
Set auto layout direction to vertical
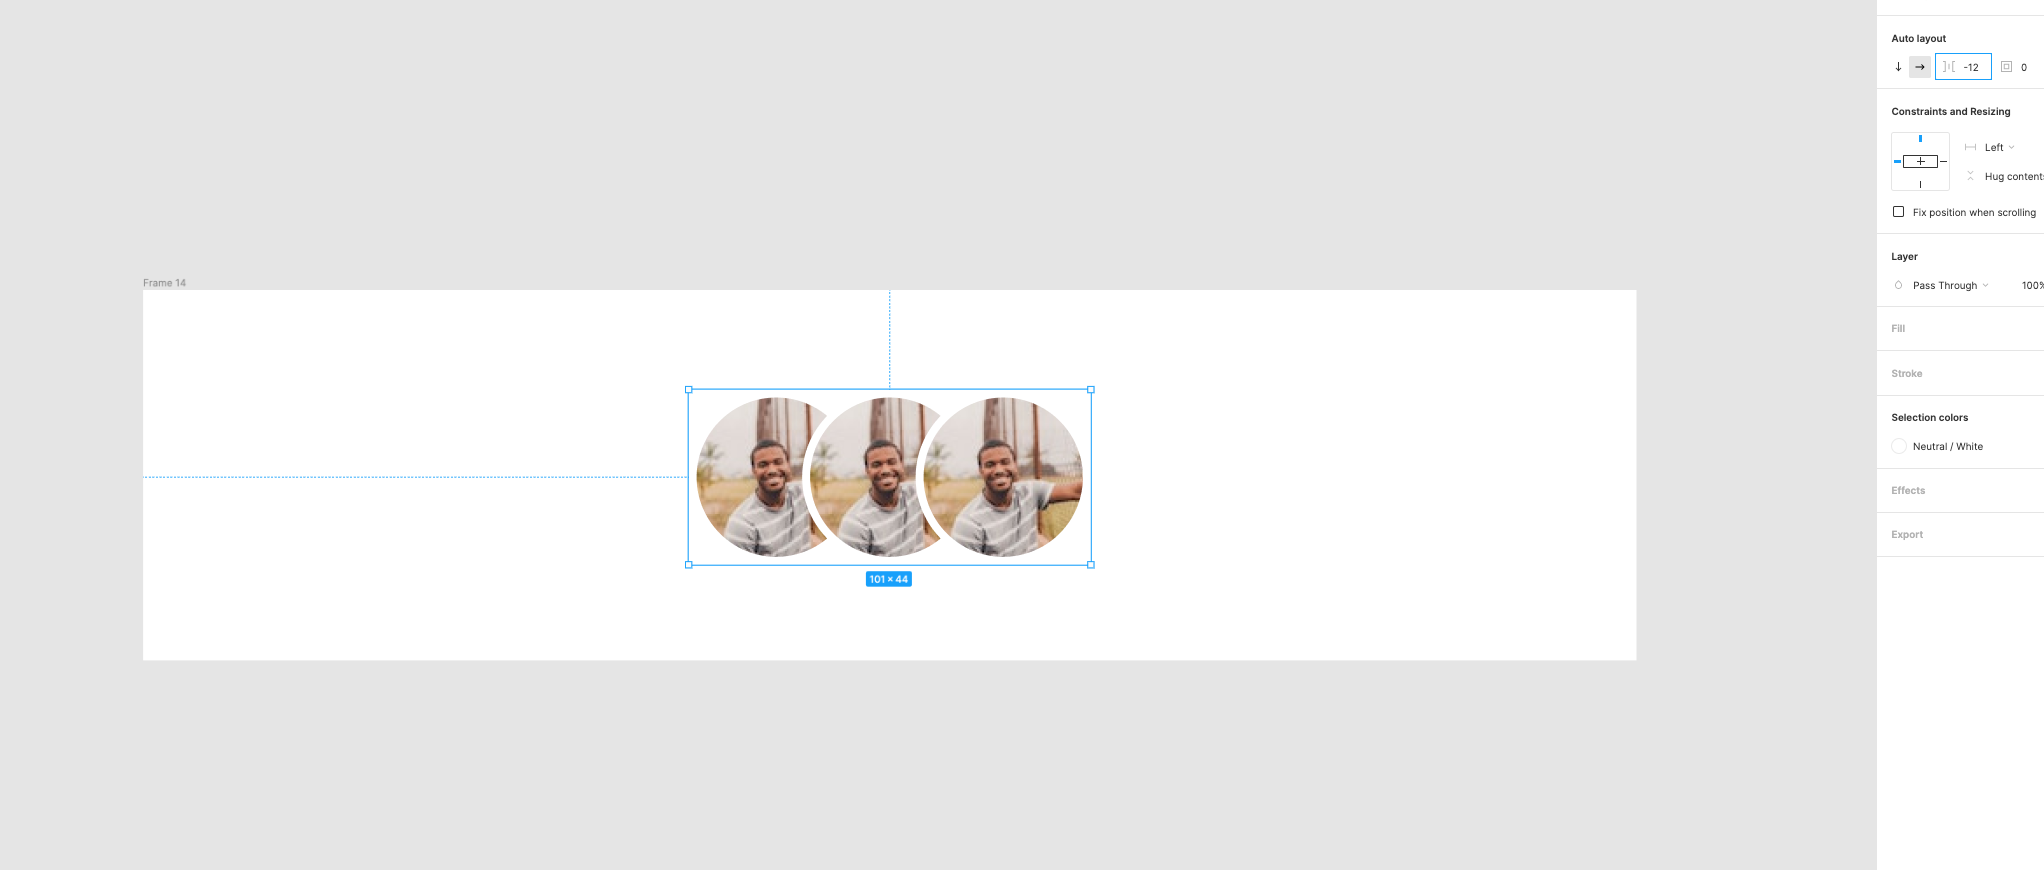tap(1898, 67)
